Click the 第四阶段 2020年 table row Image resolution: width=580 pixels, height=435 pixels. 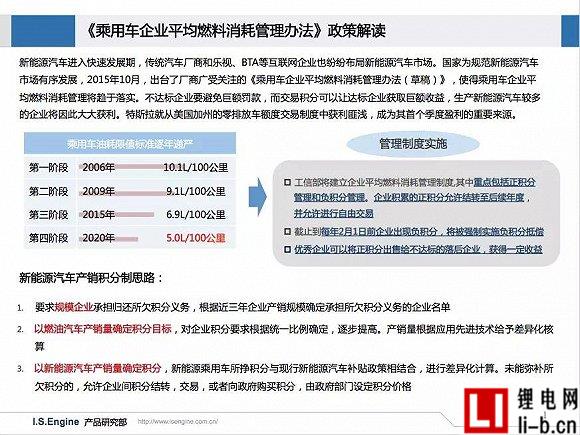click(x=130, y=238)
